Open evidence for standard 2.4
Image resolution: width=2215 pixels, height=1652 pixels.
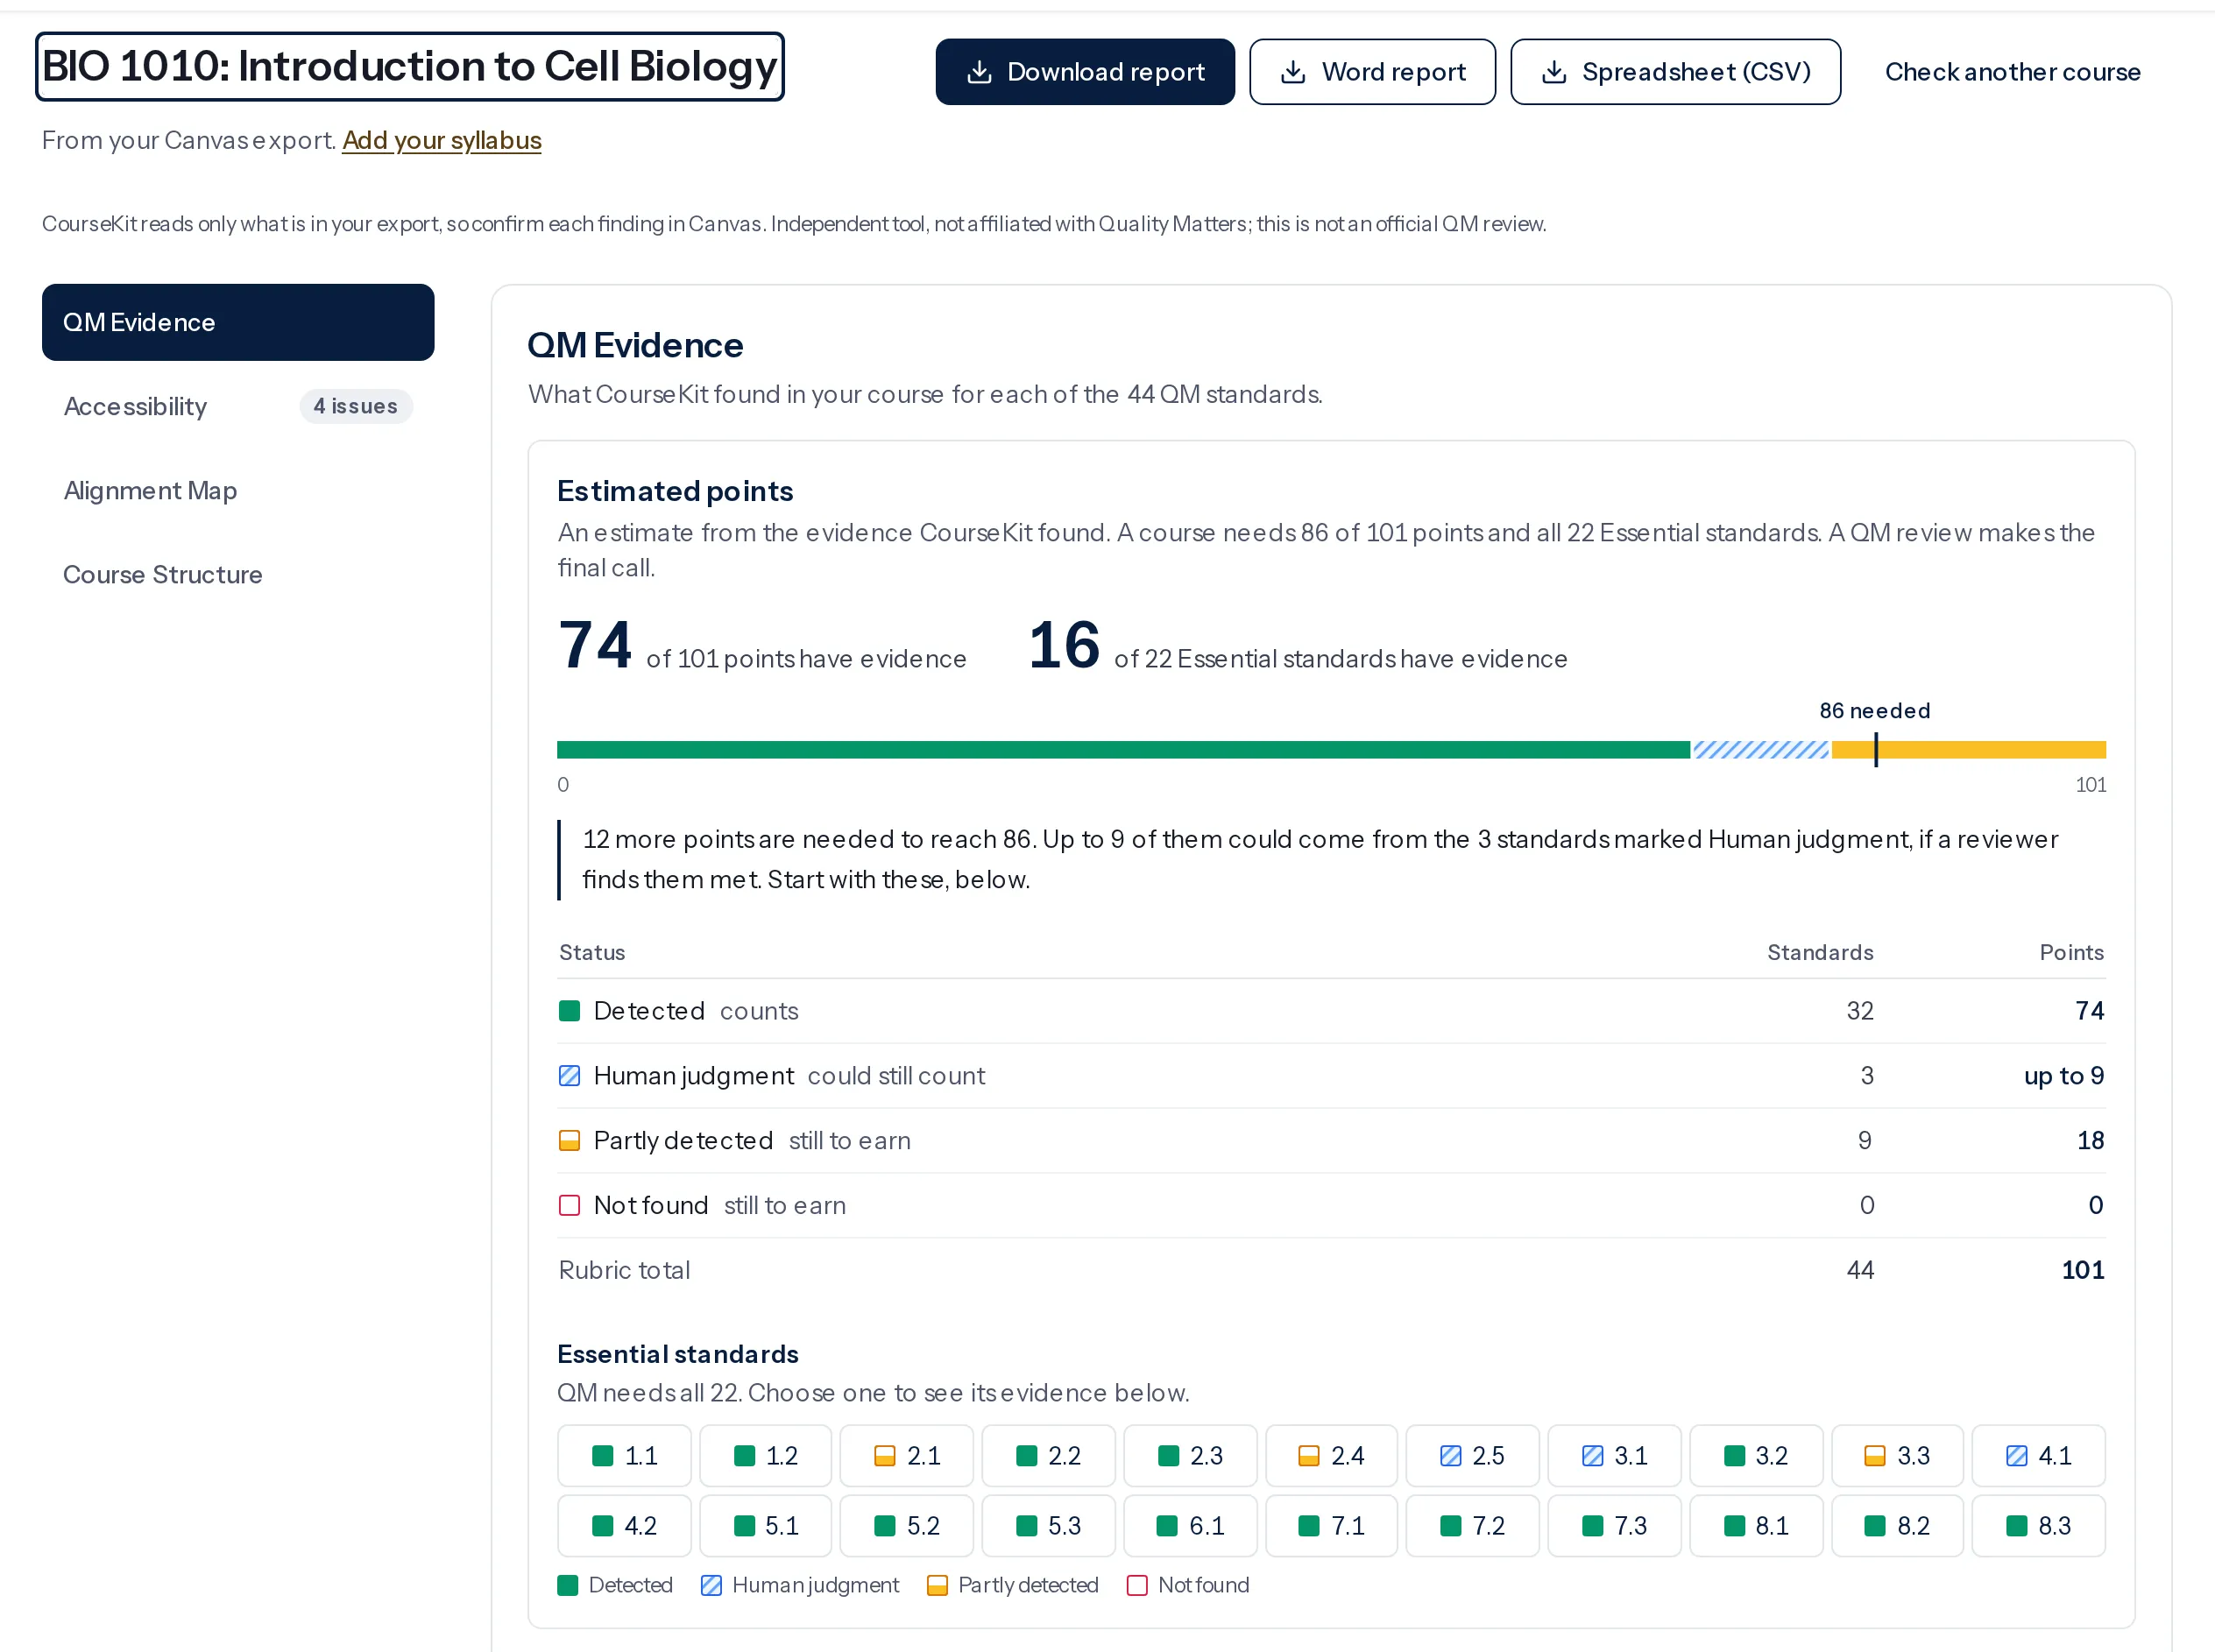click(x=1331, y=1456)
